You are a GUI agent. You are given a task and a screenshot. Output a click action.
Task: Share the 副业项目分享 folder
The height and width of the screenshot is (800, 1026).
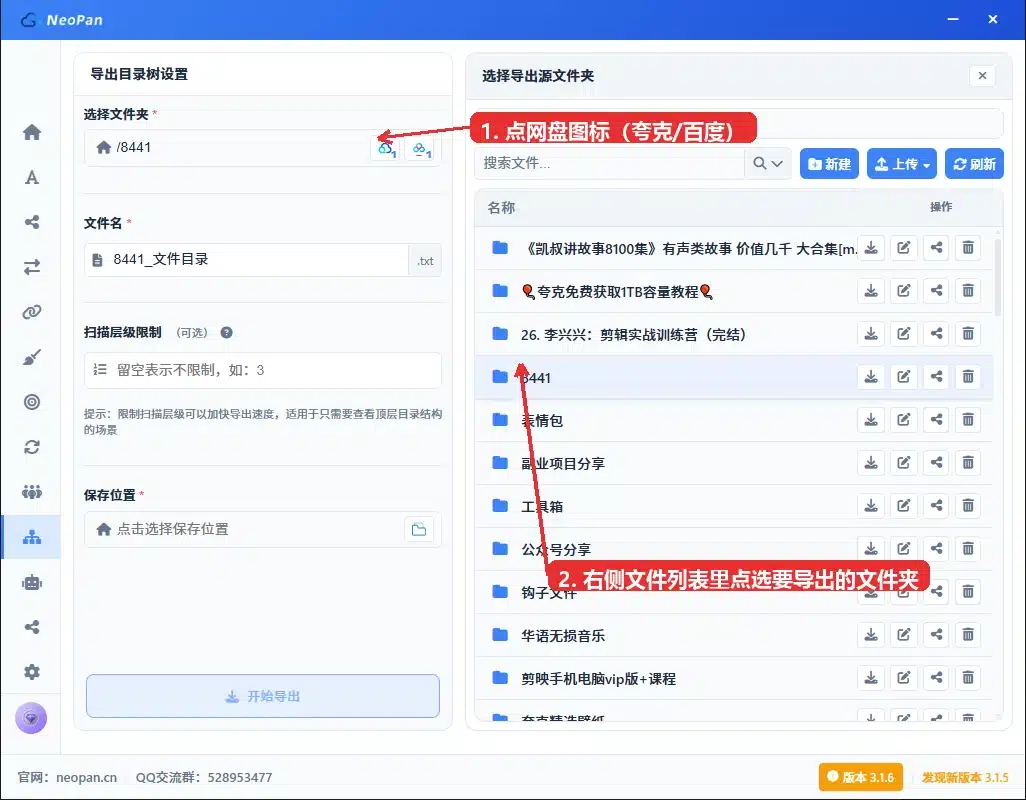tap(936, 463)
